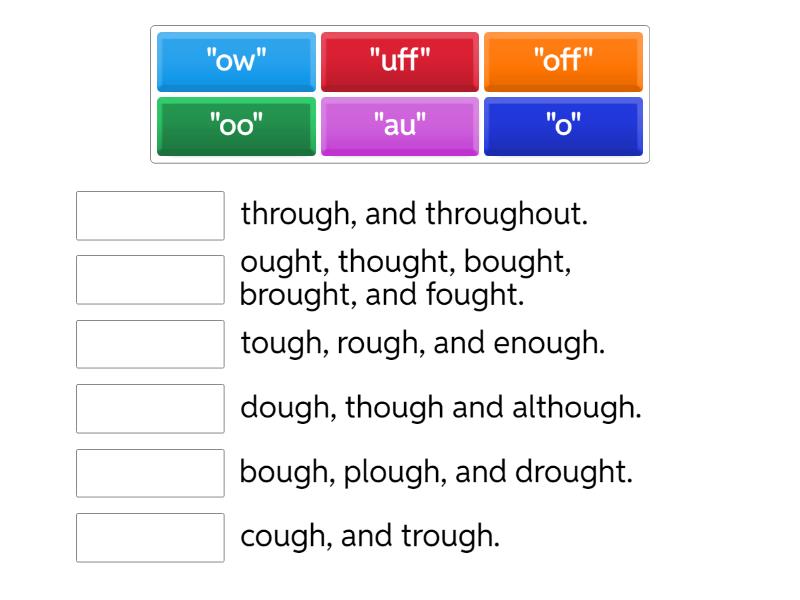Select the empty box next to "ought, thought, bought"

coord(150,280)
